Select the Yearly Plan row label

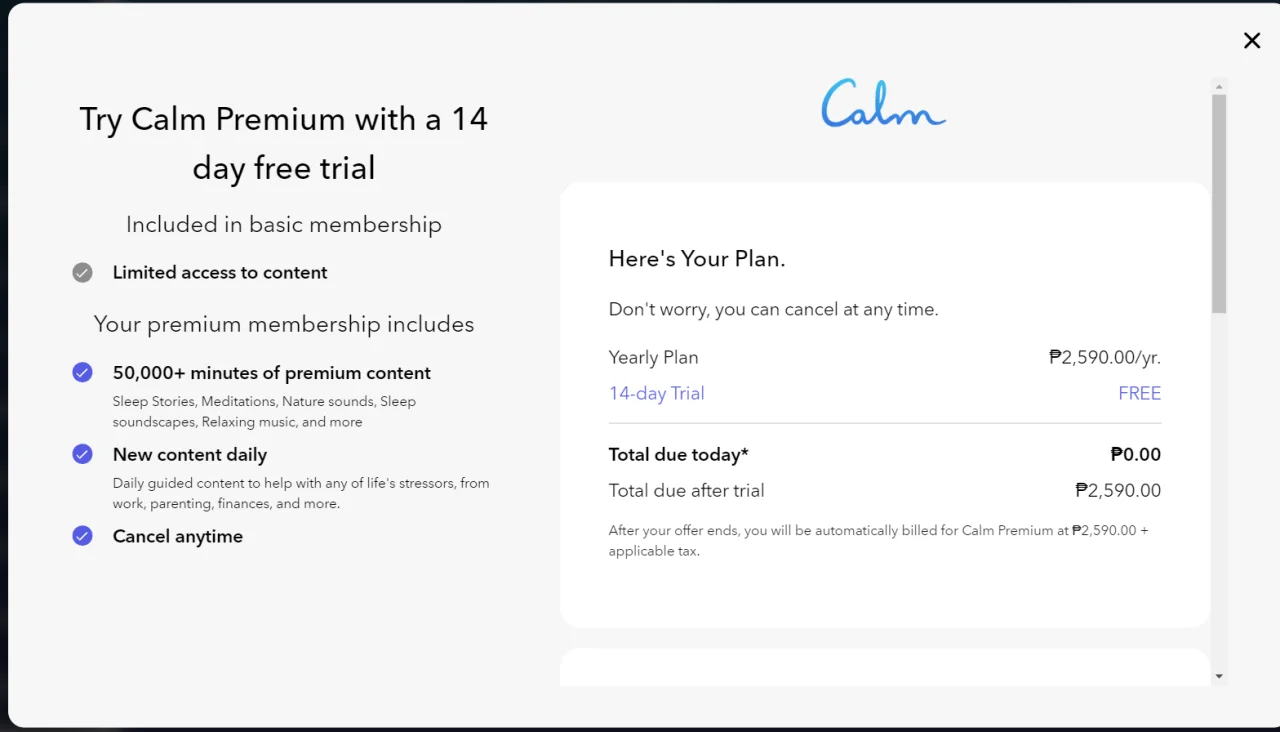pos(653,357)
